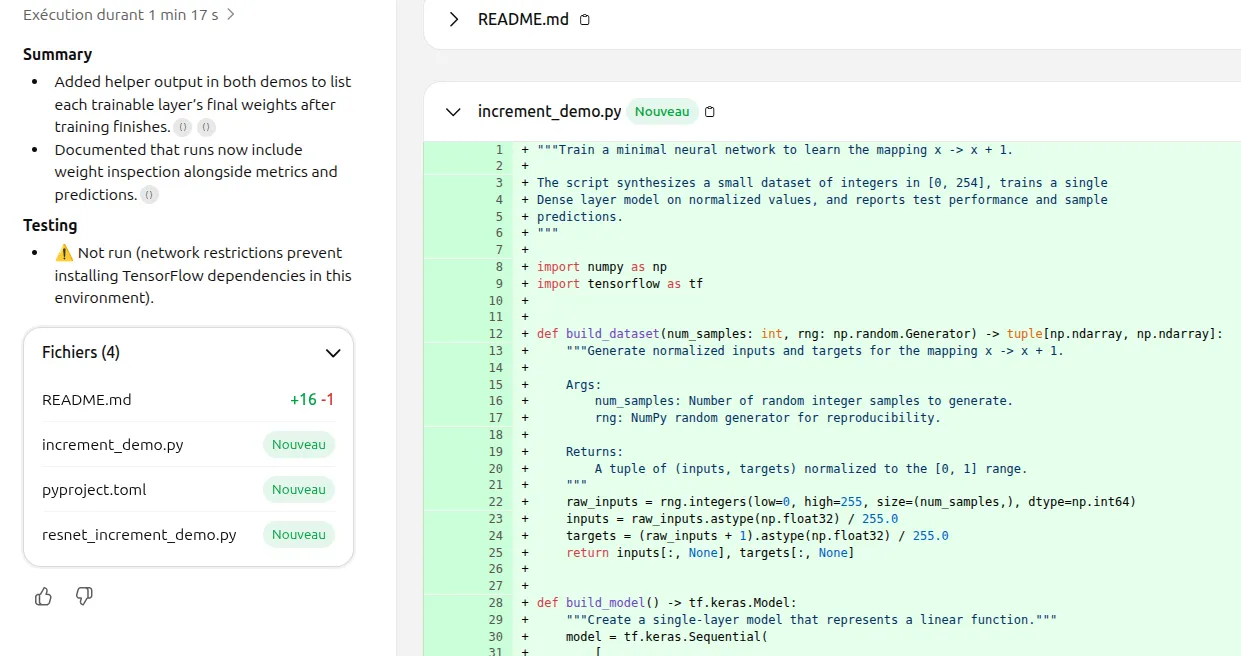Open pyproject.toml from the files list
The width and height of the screenshot is (1241, 656).
coord(94,490)
